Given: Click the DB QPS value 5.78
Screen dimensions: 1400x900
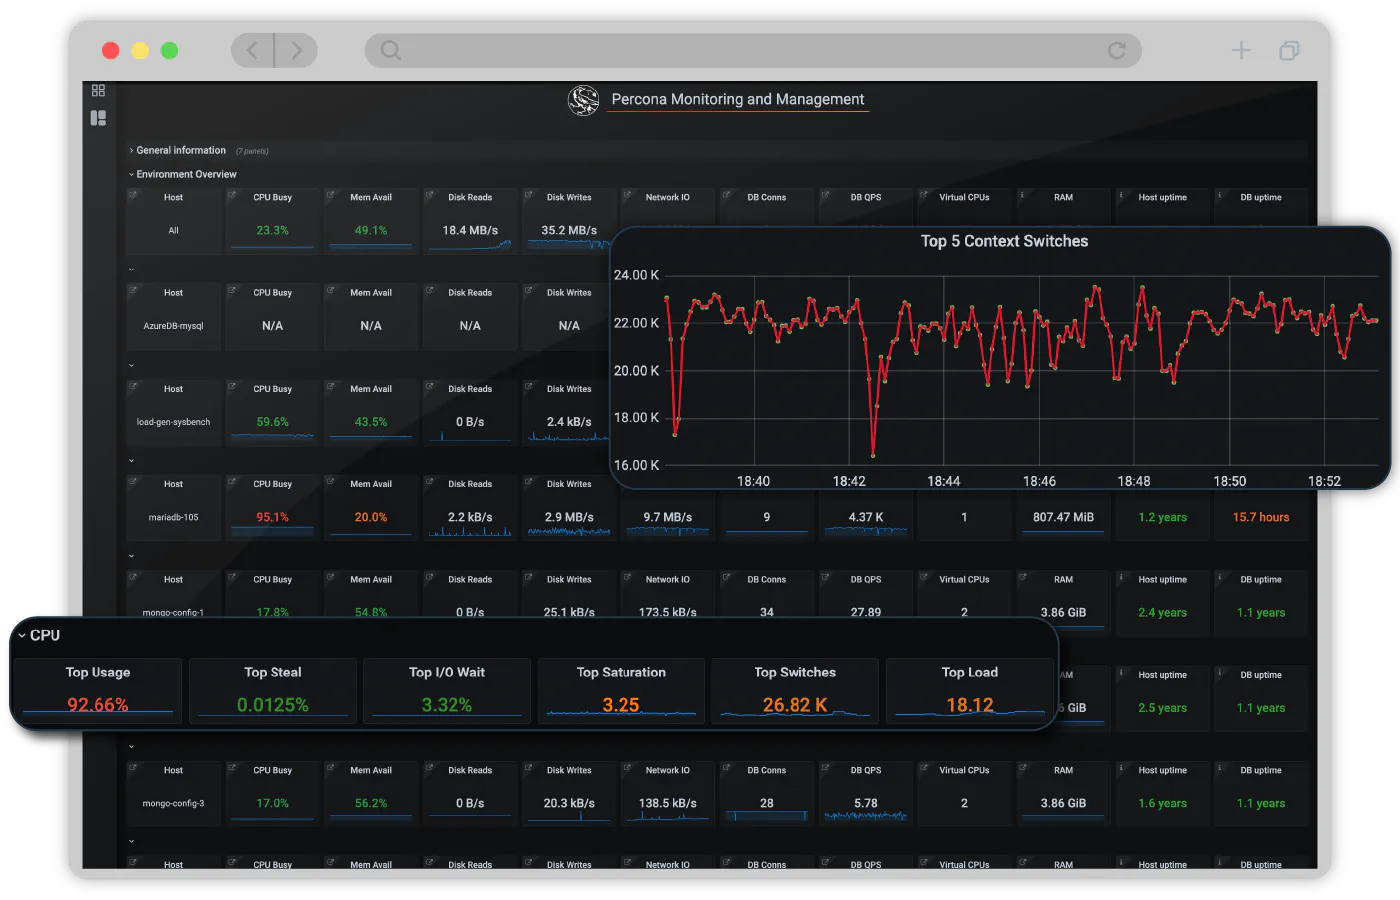Looking at the screenshot, I should 866,803.
